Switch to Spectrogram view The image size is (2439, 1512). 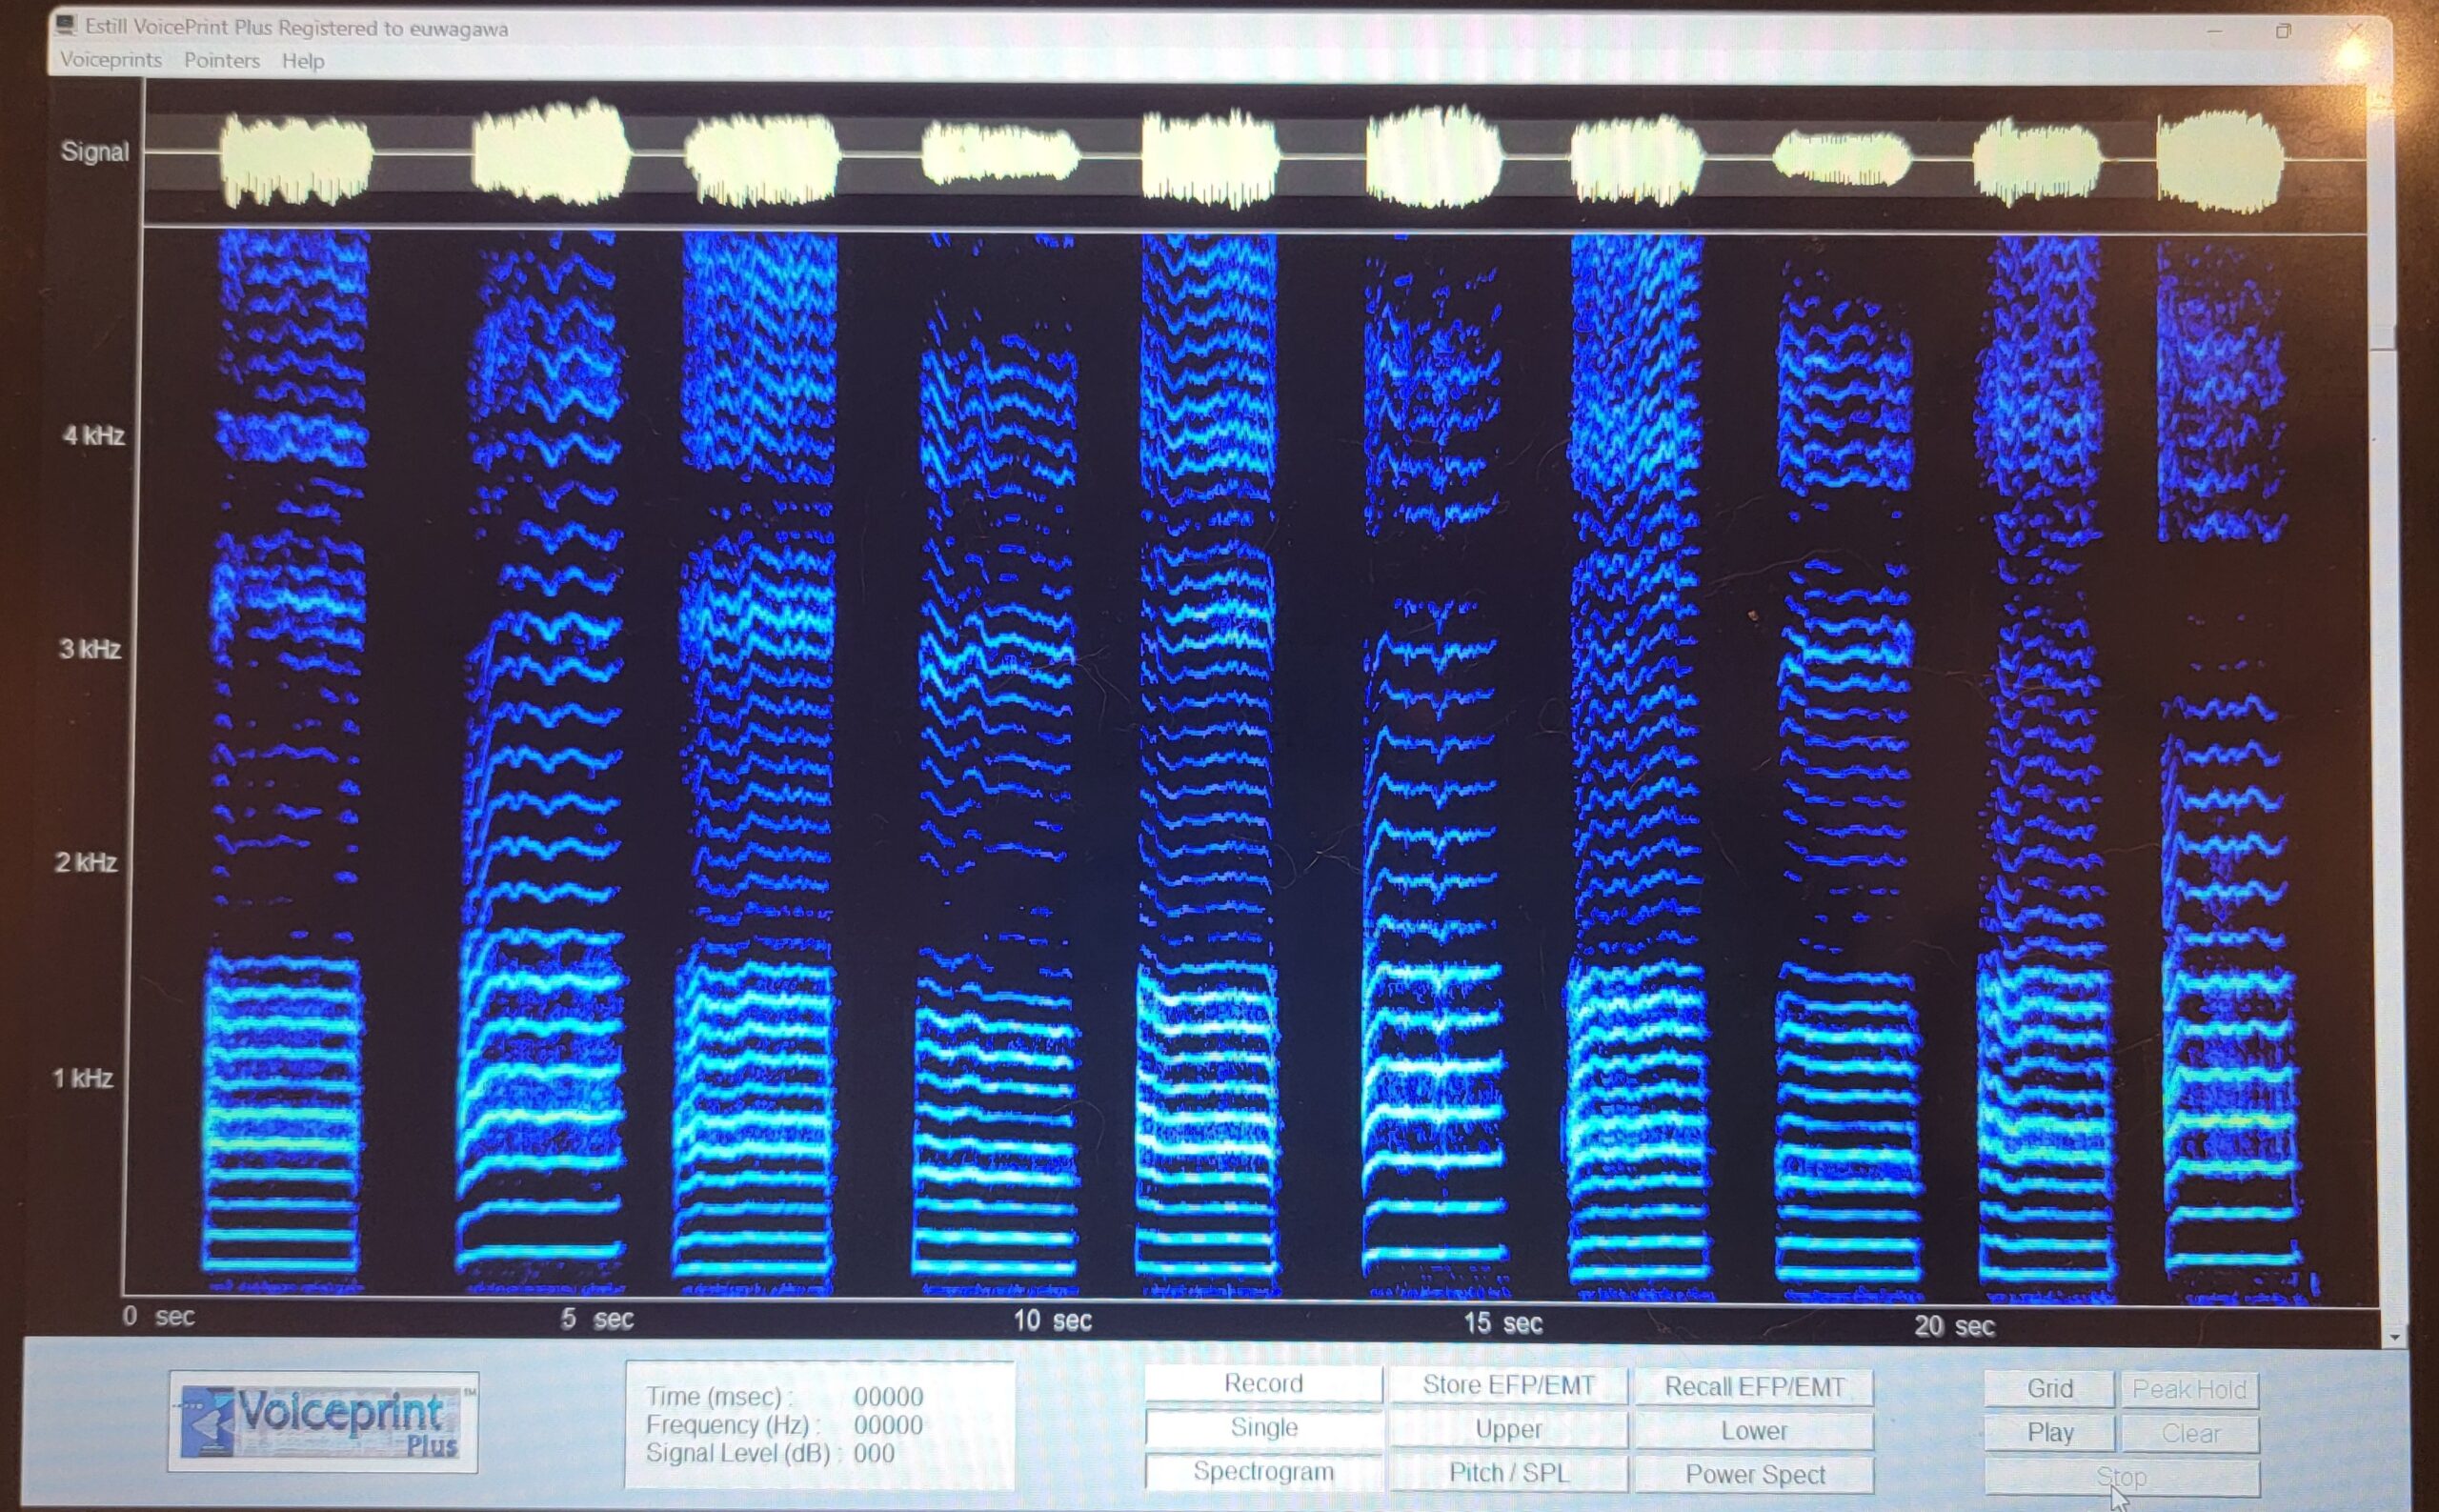point(1263,1471)
